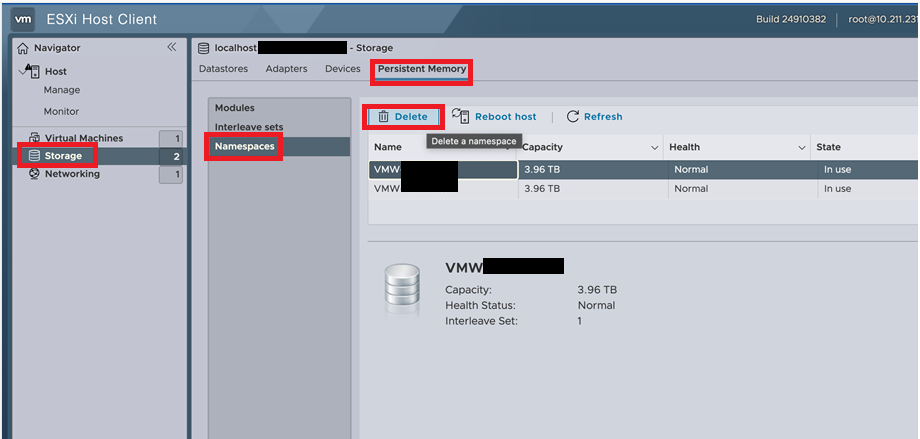Select Interleave sets in the side list
Screen dimensions: 920x439
(249, 127)
